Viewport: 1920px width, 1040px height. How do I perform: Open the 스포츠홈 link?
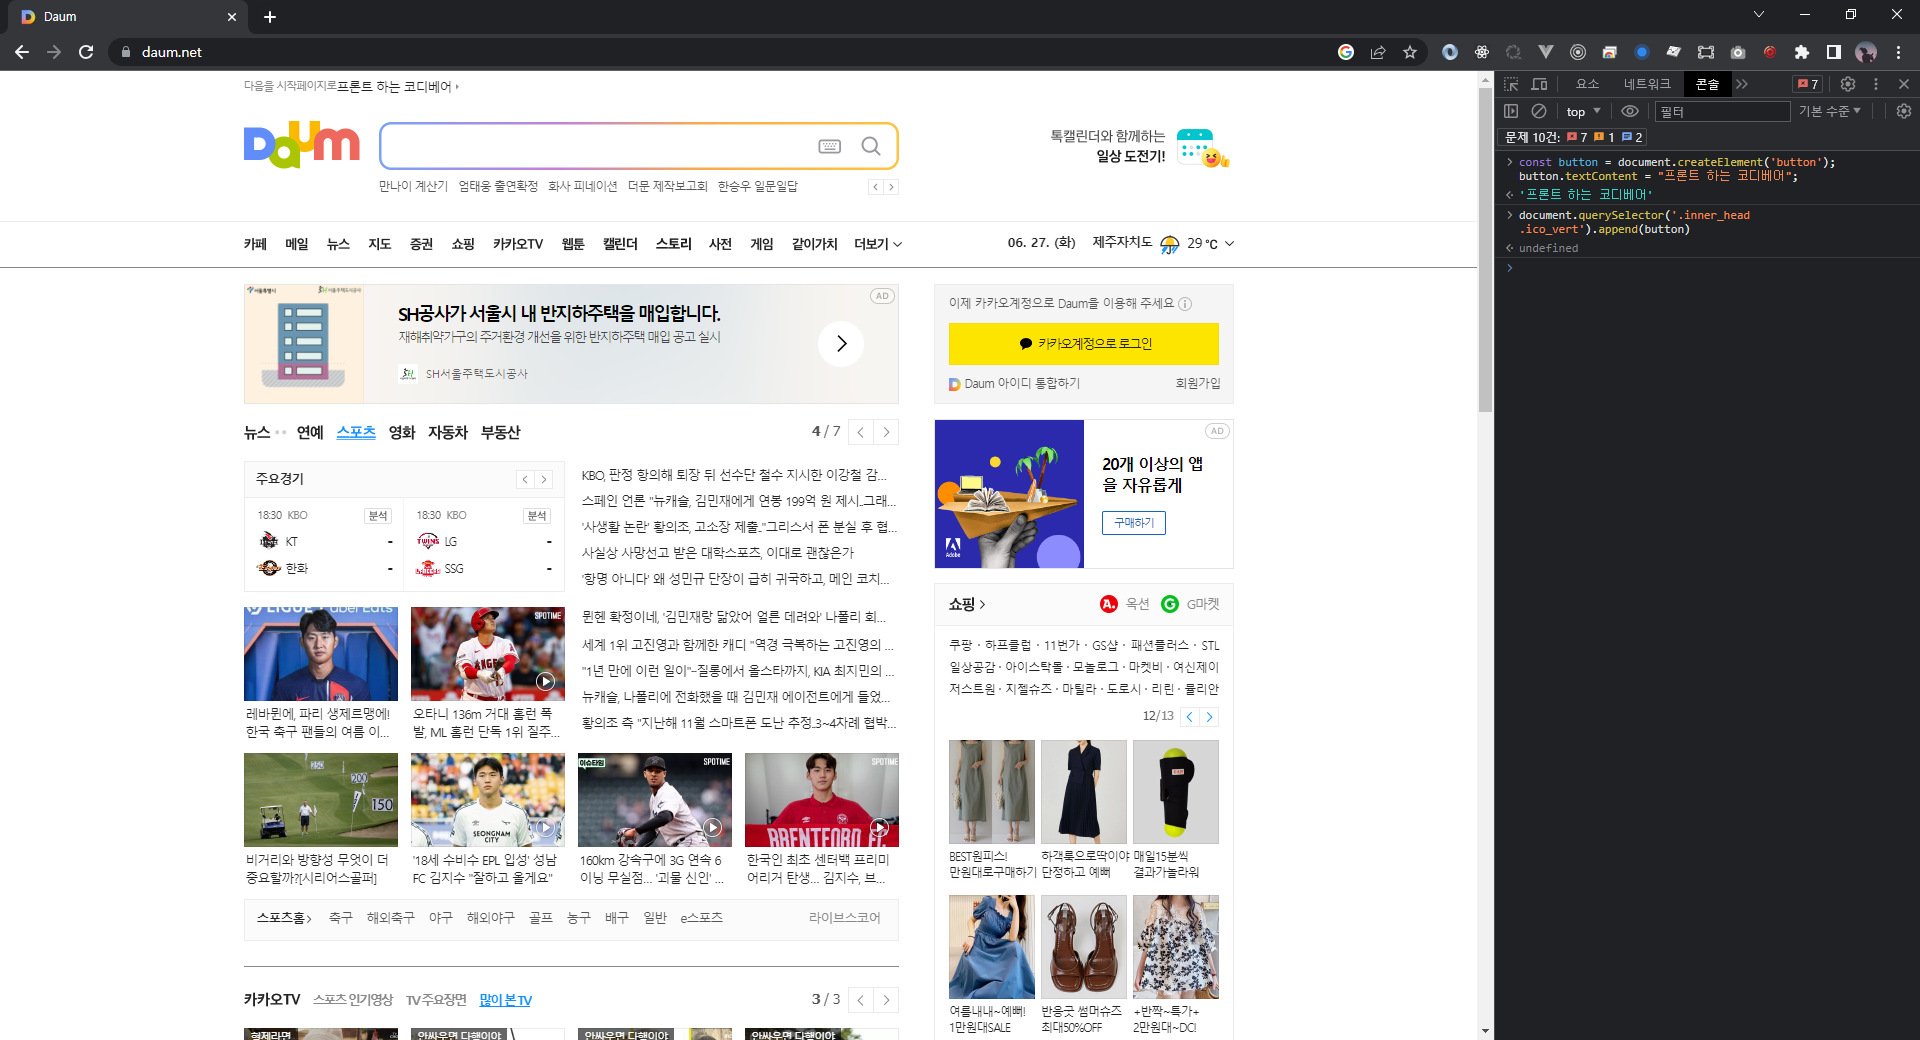[284, 918]
